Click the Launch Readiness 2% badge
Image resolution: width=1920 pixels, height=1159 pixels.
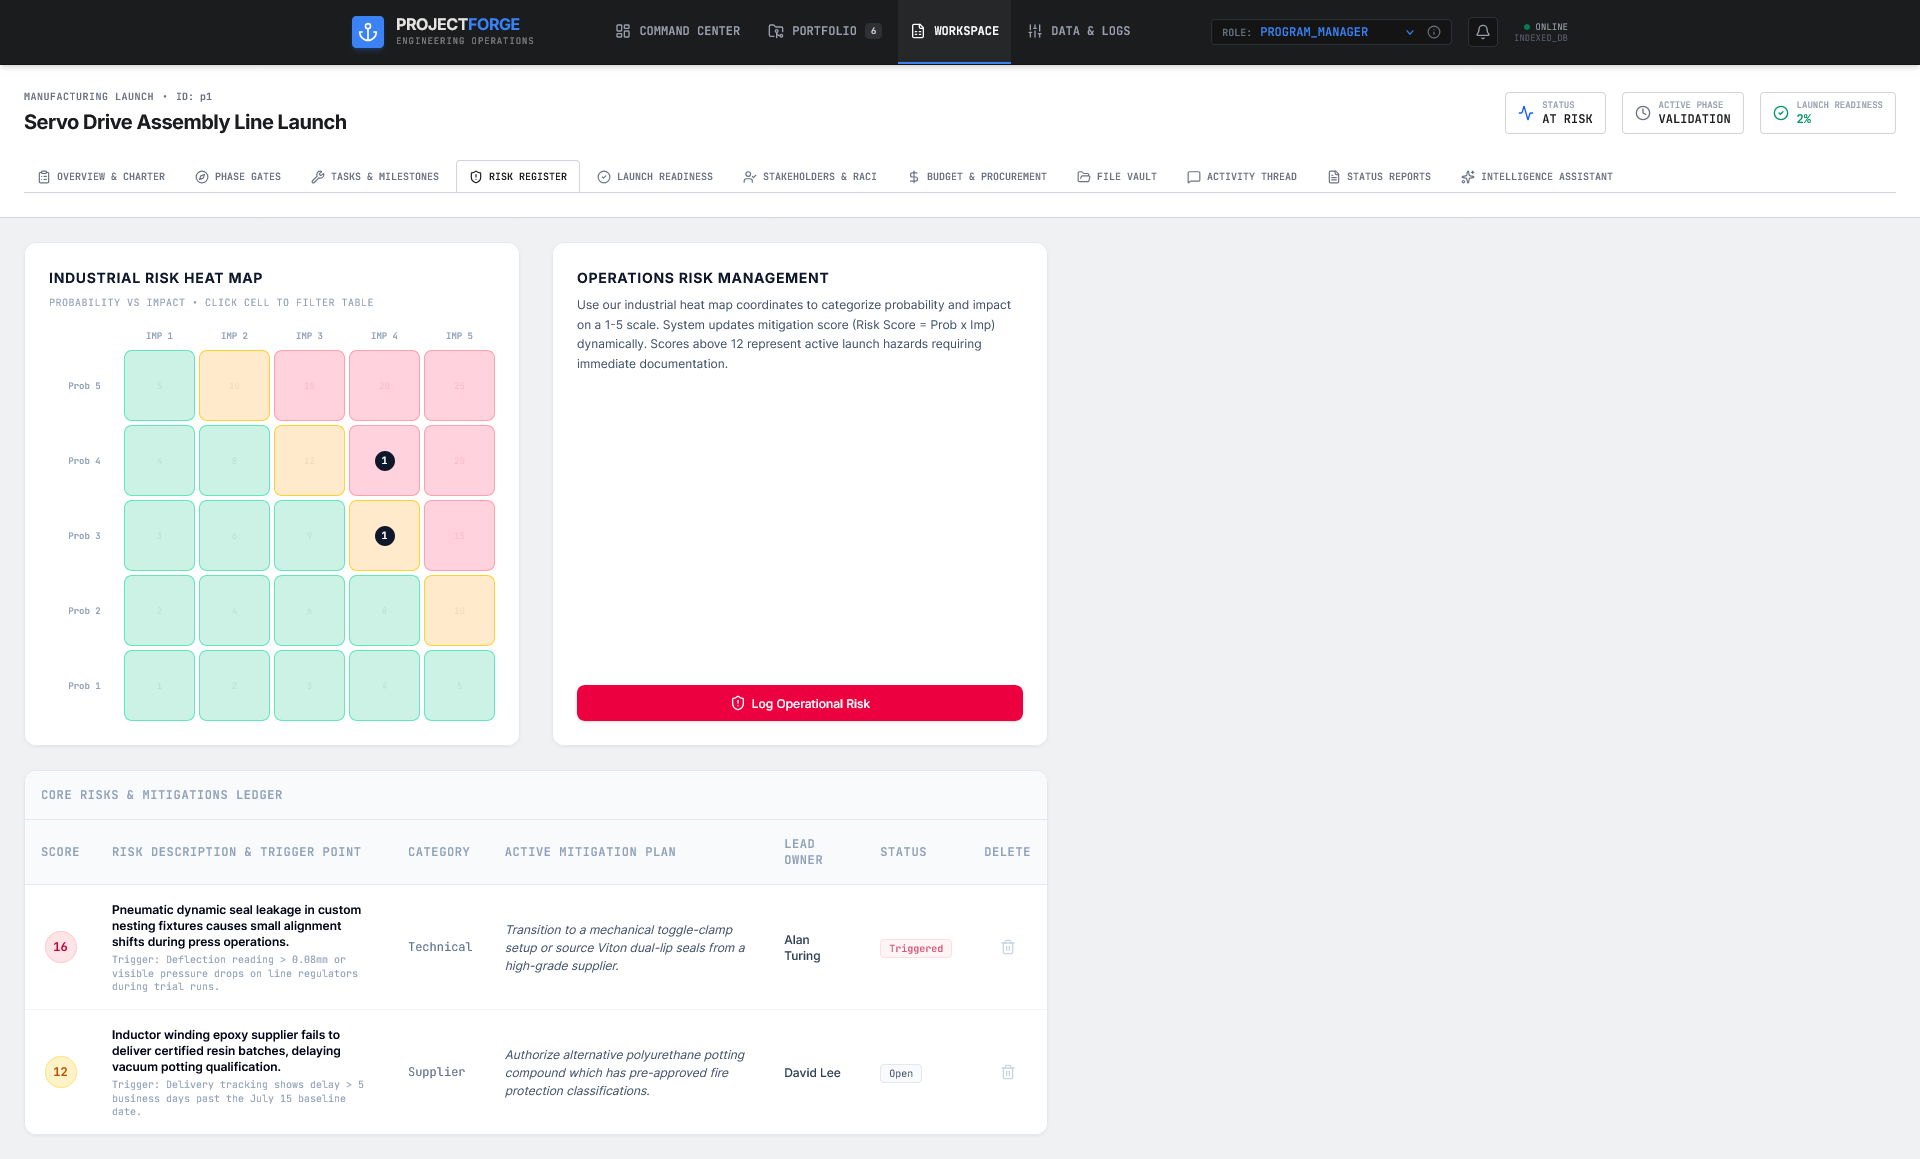pyautogui.click(x=1827, y=113)
